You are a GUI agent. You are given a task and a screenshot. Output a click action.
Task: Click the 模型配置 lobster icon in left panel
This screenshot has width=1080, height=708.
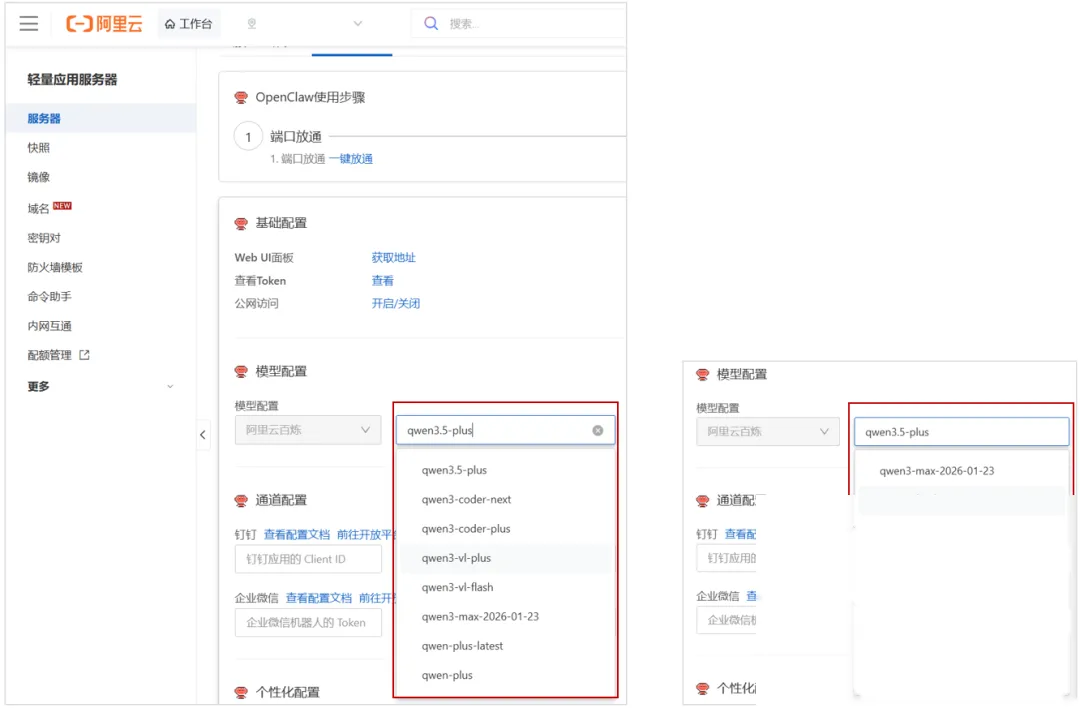tap(241, 372)
